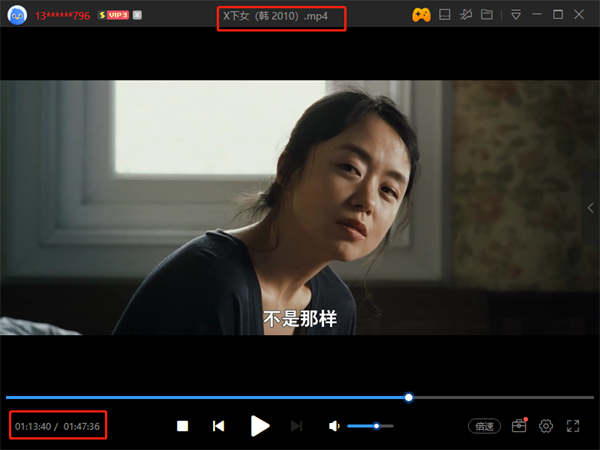Click the orange game controller icon

click(422, 15)
